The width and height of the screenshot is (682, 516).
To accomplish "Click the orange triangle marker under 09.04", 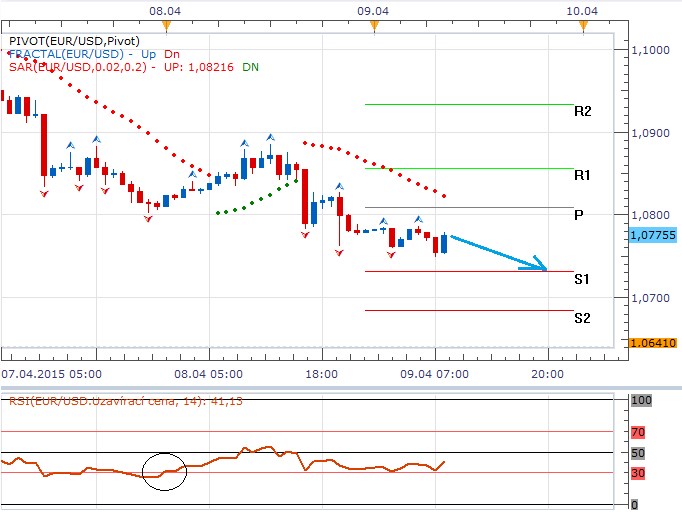I will point(374,24).
